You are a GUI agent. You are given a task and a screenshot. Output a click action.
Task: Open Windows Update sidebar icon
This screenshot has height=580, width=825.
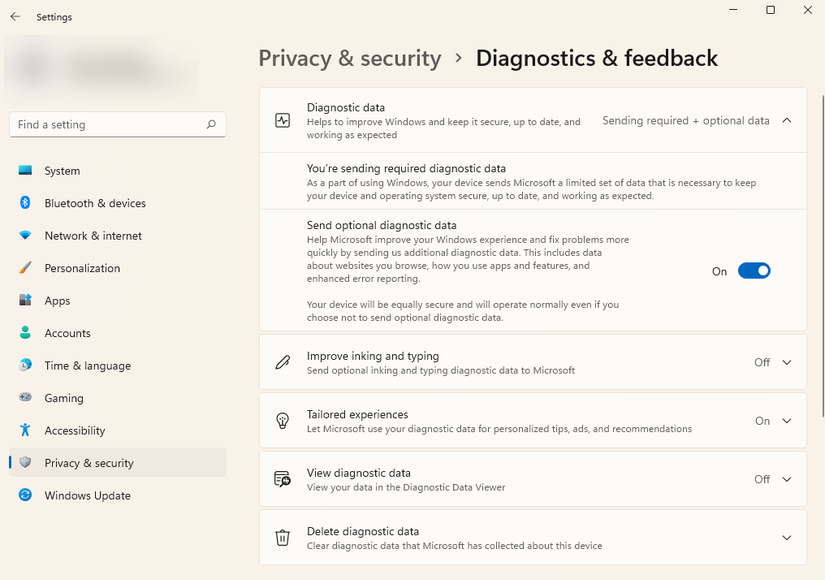[x=26, y=495]
